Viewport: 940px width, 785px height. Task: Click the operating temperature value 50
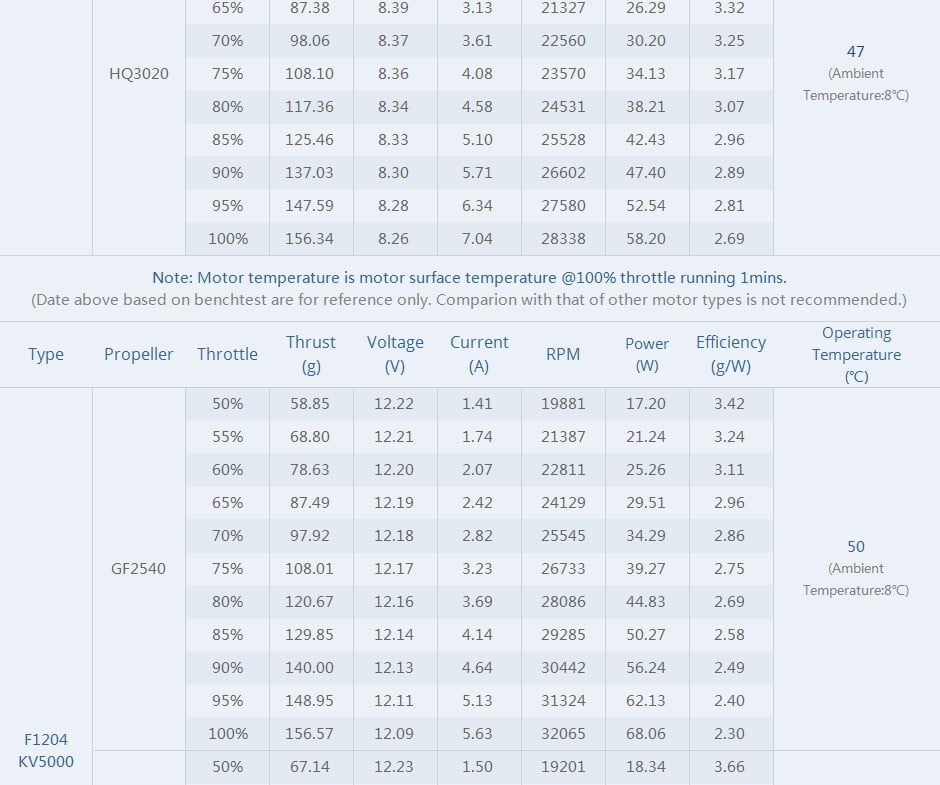855,547
